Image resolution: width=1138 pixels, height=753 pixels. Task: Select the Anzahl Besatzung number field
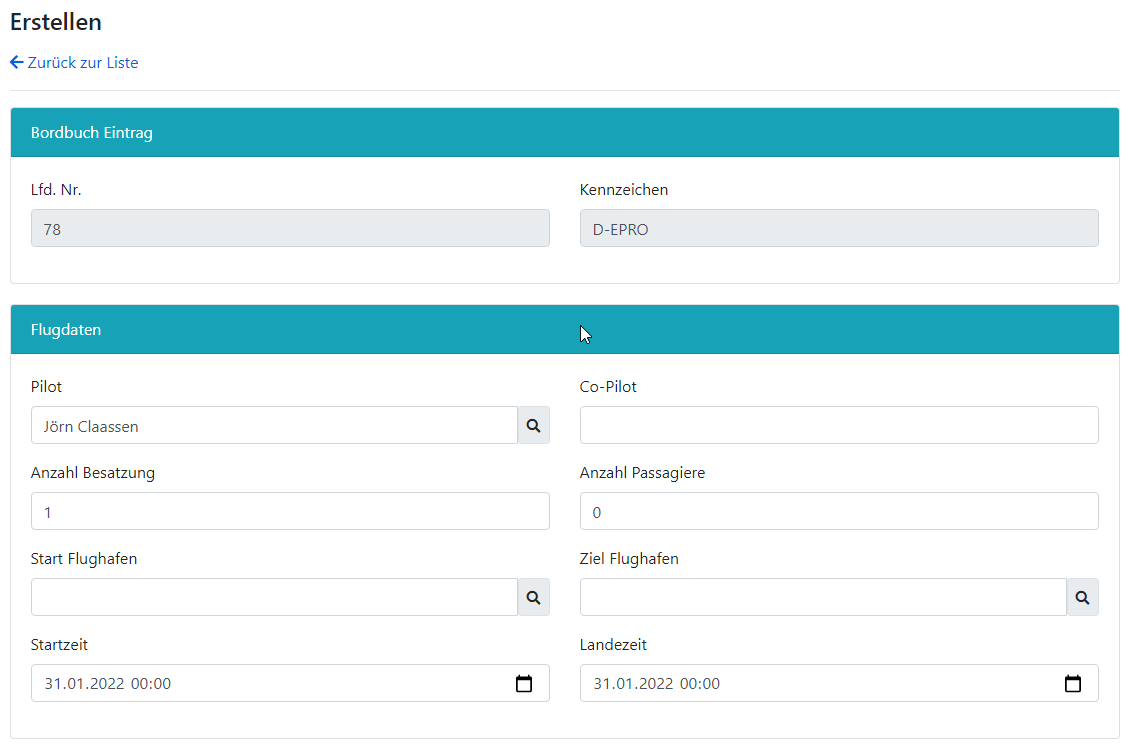(x=290, y=512)
